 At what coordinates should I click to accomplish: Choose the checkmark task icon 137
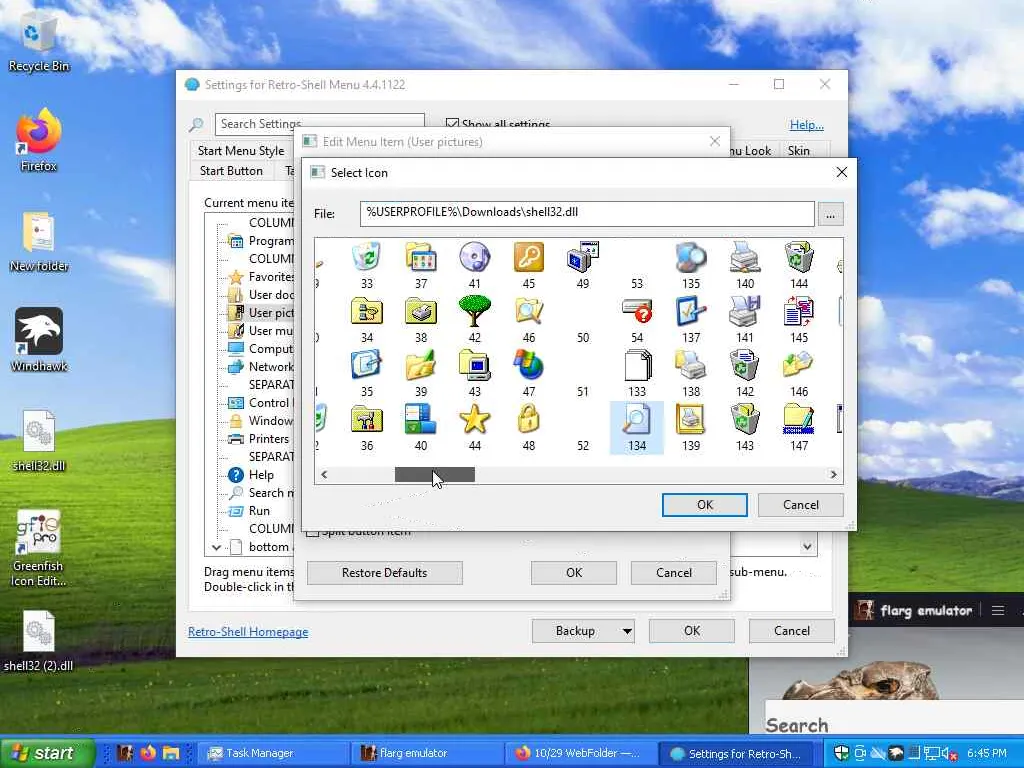pos(691,311)
